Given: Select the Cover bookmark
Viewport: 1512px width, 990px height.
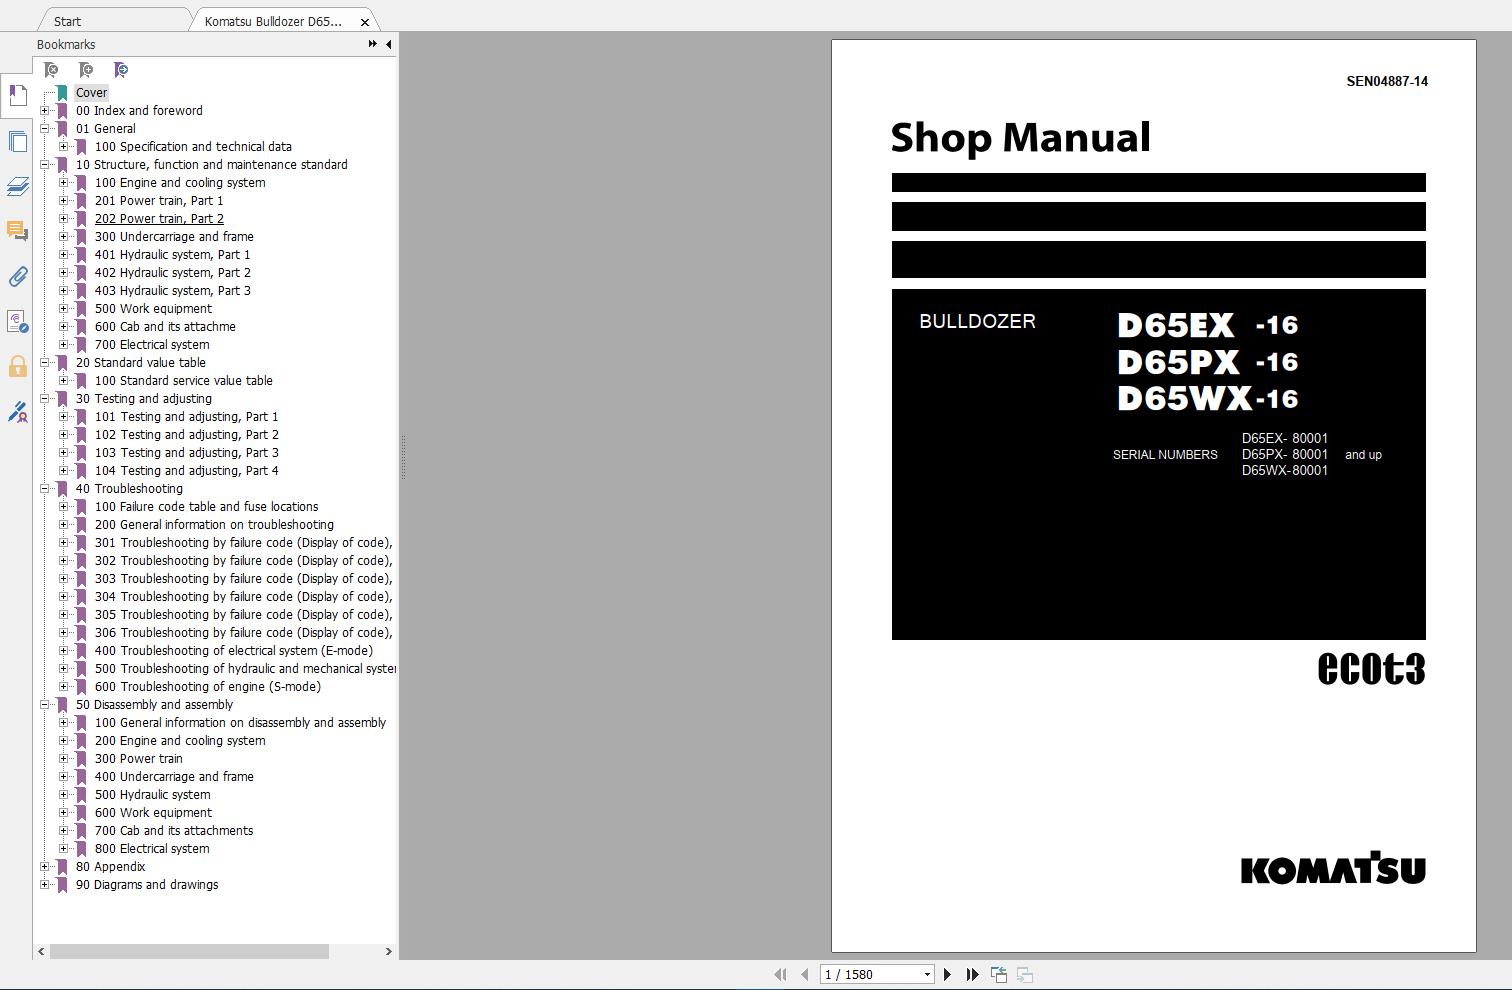Looking at the screenshot, I should coord(91,93).
